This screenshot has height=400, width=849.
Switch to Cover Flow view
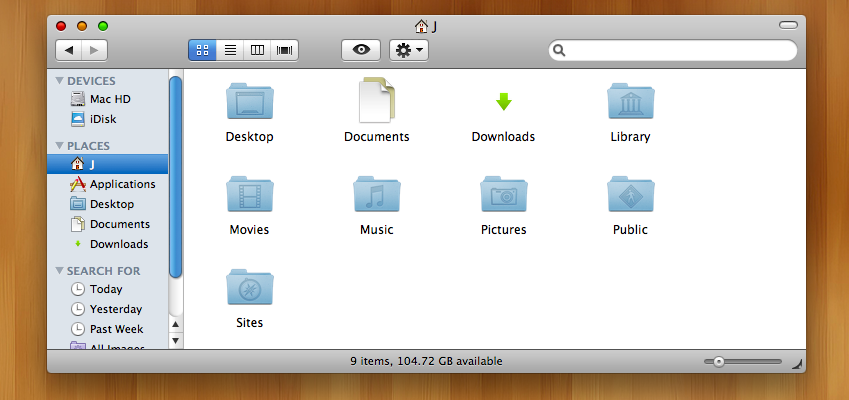click(x=285, y=50)
